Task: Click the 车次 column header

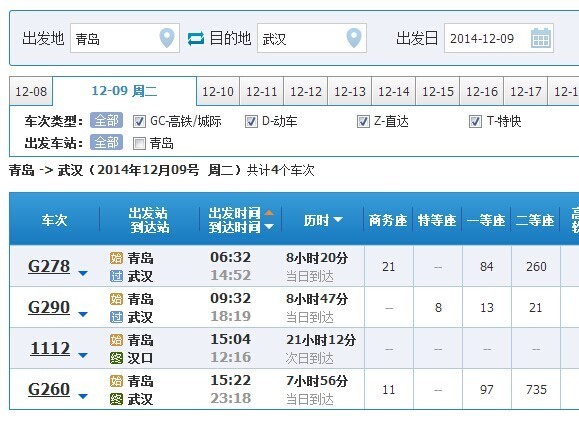Action: coord(54,220)
